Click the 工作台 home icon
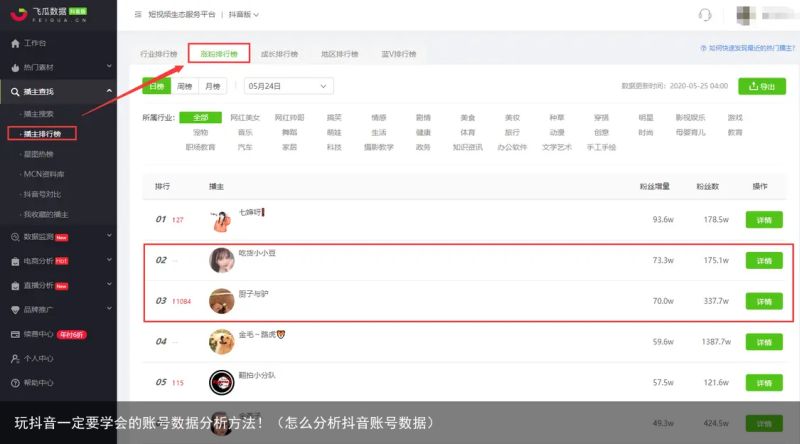This screenshot has height=444, width=800. click(15, 43)
